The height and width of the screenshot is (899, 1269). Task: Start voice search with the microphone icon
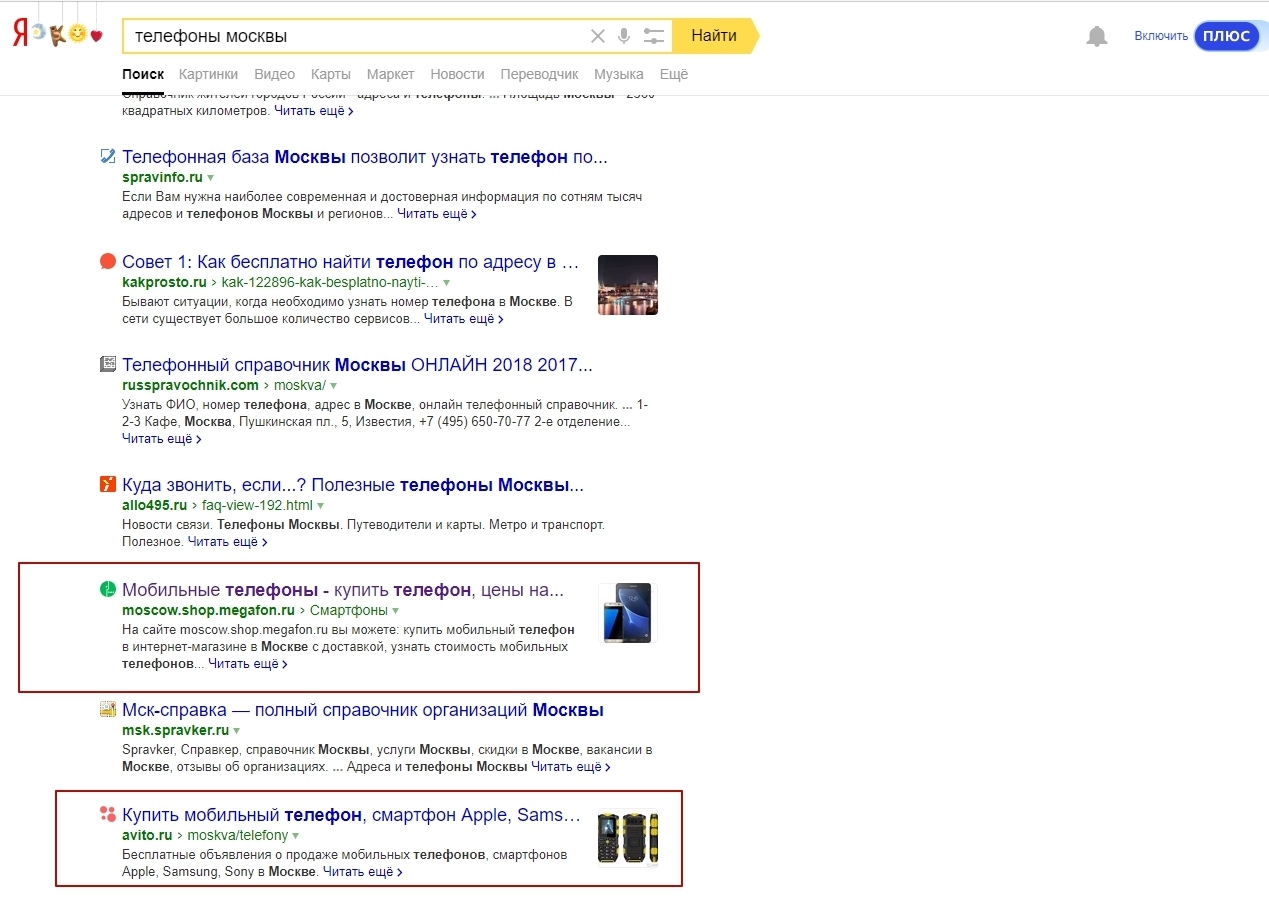[x=624, y=36]
